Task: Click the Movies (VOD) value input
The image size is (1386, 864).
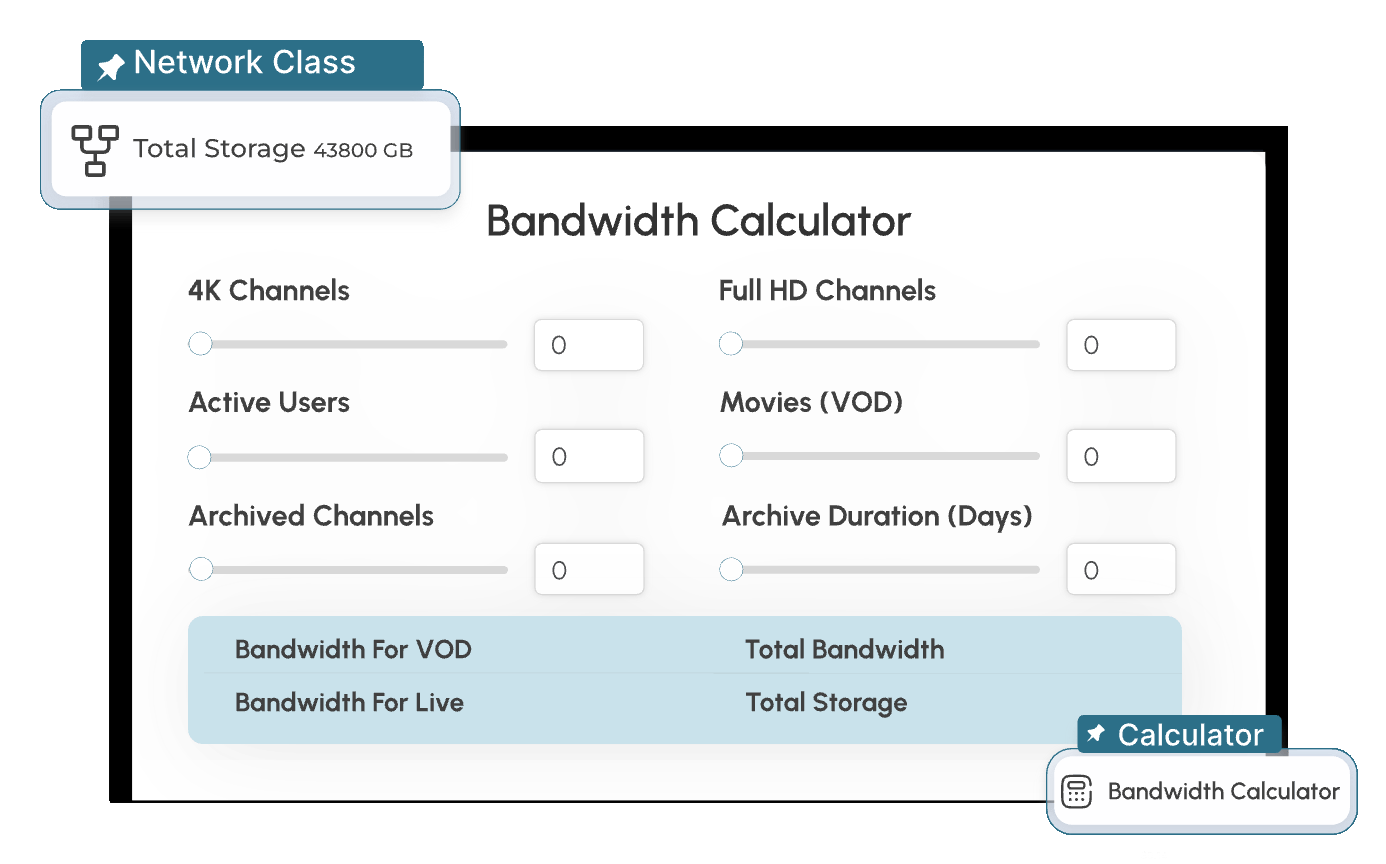Action: [x=1121, y=456]
